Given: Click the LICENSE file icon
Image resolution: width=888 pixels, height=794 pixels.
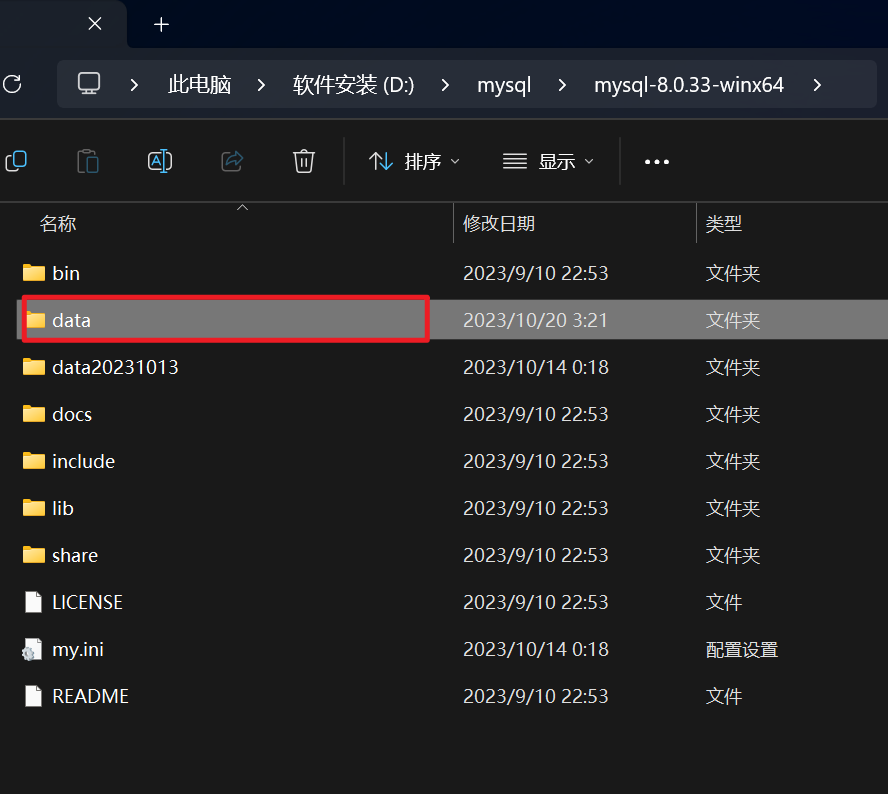Looking at the screenshot, I should (31, 602).
